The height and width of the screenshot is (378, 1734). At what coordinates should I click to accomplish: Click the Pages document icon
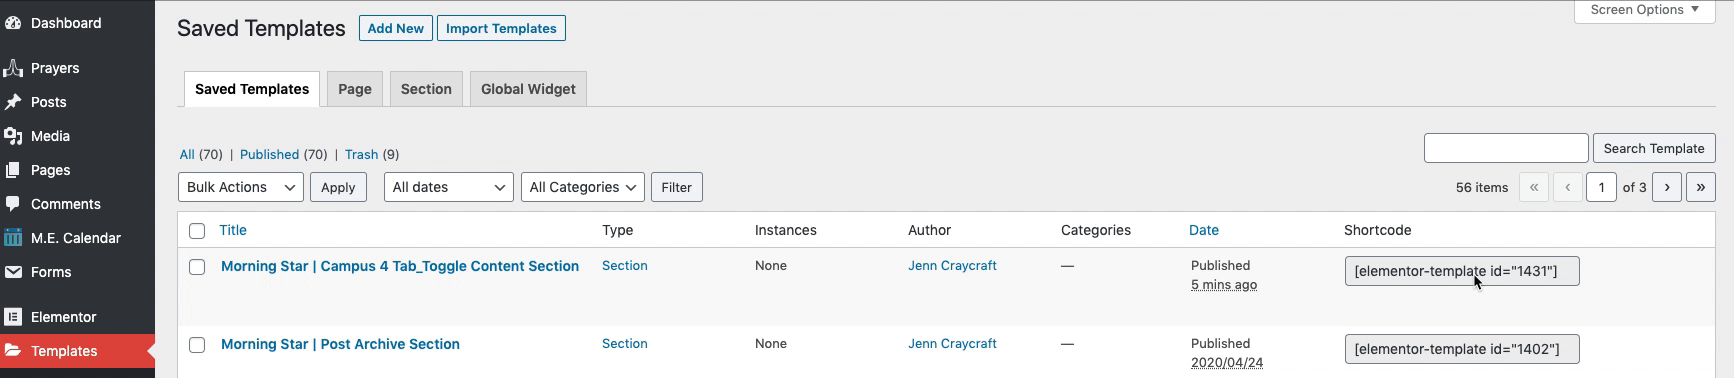click(13, 170)
